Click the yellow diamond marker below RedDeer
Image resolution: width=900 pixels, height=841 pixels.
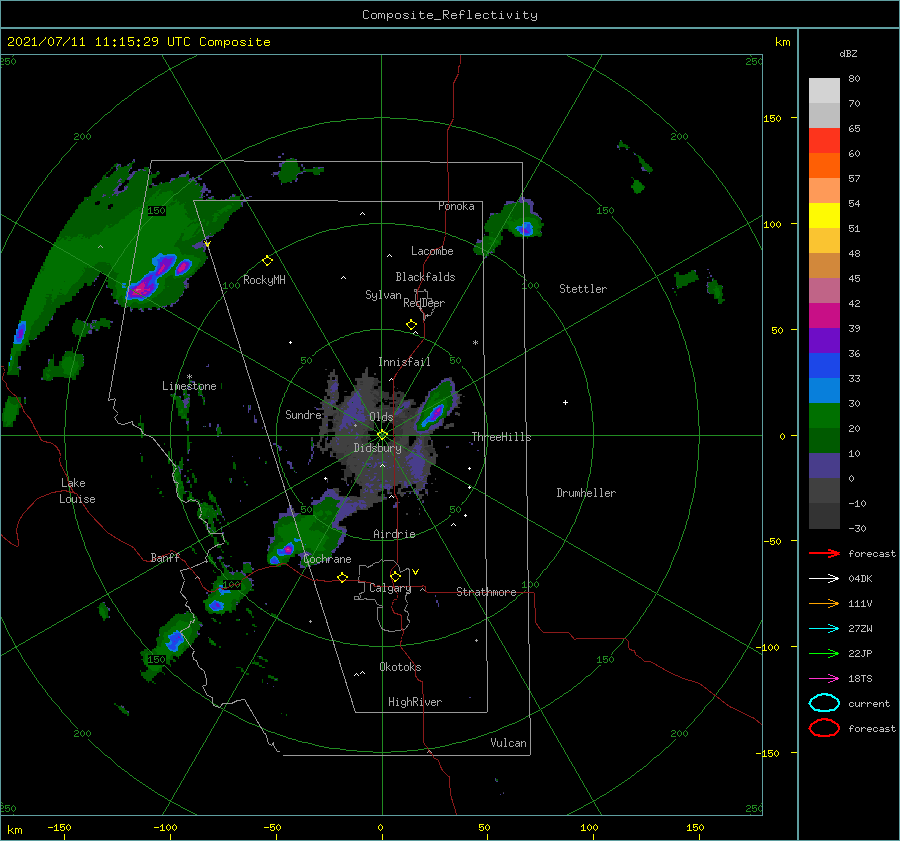coord(411,325)
